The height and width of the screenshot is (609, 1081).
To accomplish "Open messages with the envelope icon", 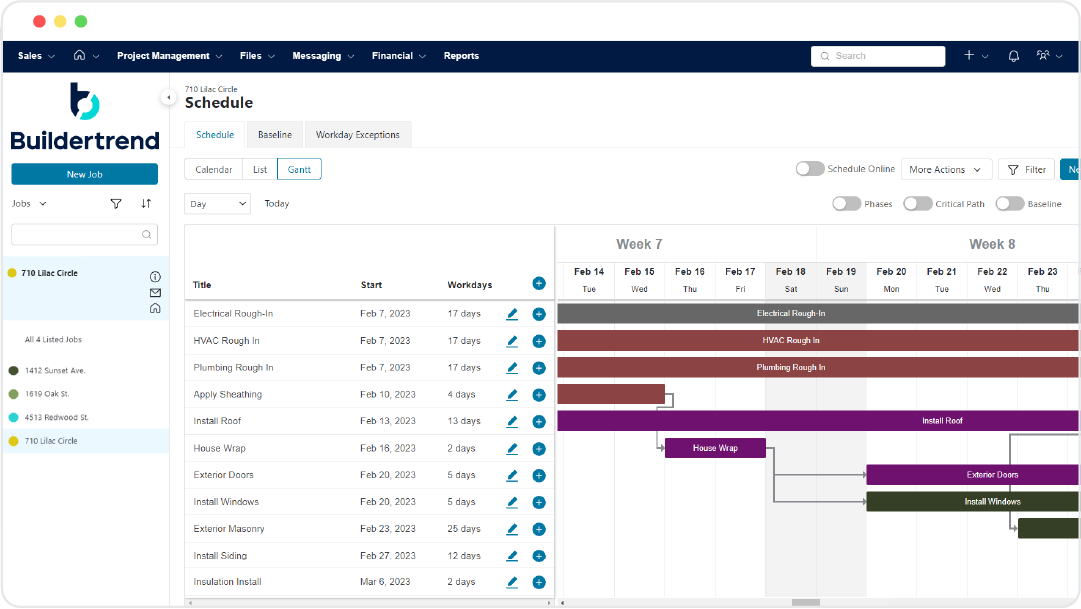I will [x=155, y=292].
